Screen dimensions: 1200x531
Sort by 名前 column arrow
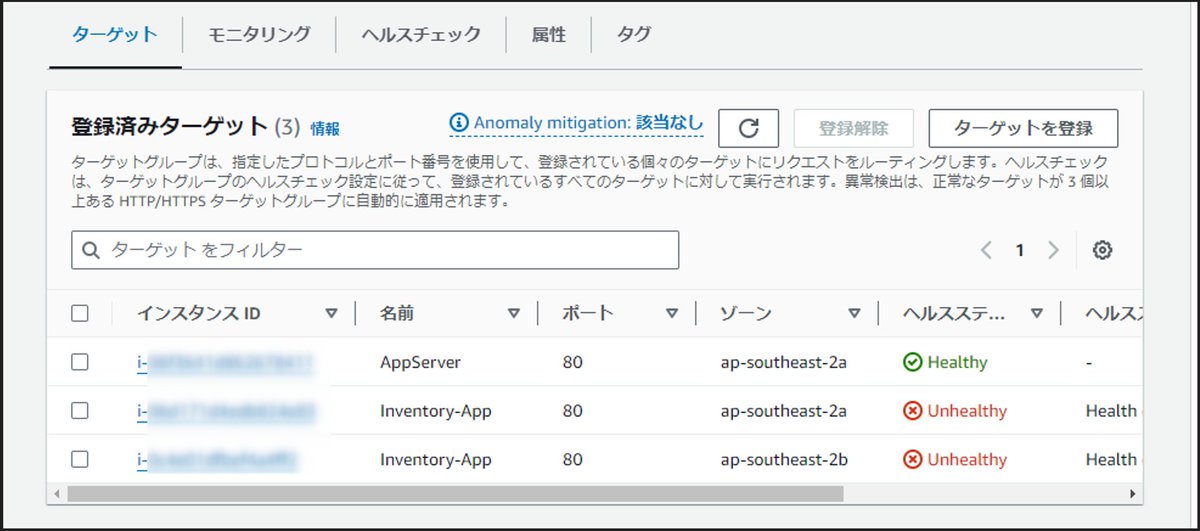[x=514, y=313]
